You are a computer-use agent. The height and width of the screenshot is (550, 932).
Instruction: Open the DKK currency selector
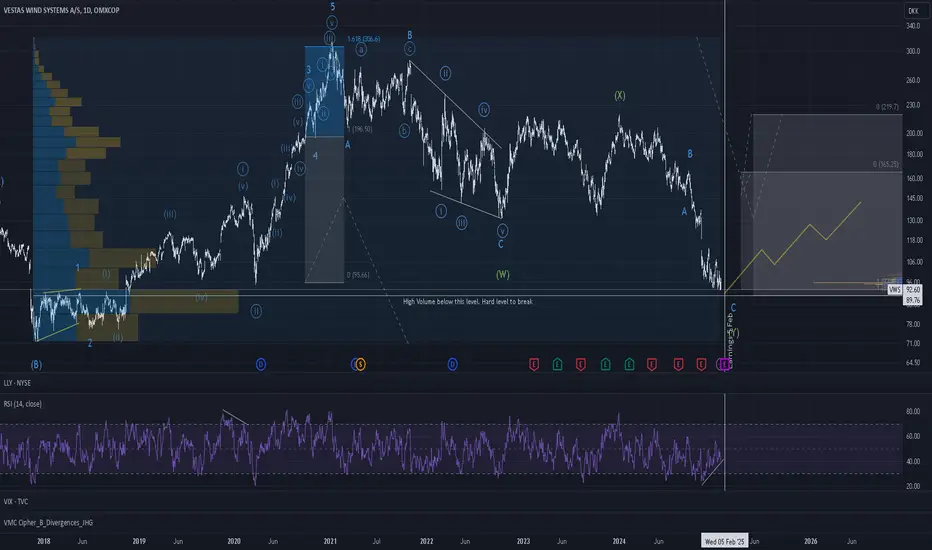913,11
